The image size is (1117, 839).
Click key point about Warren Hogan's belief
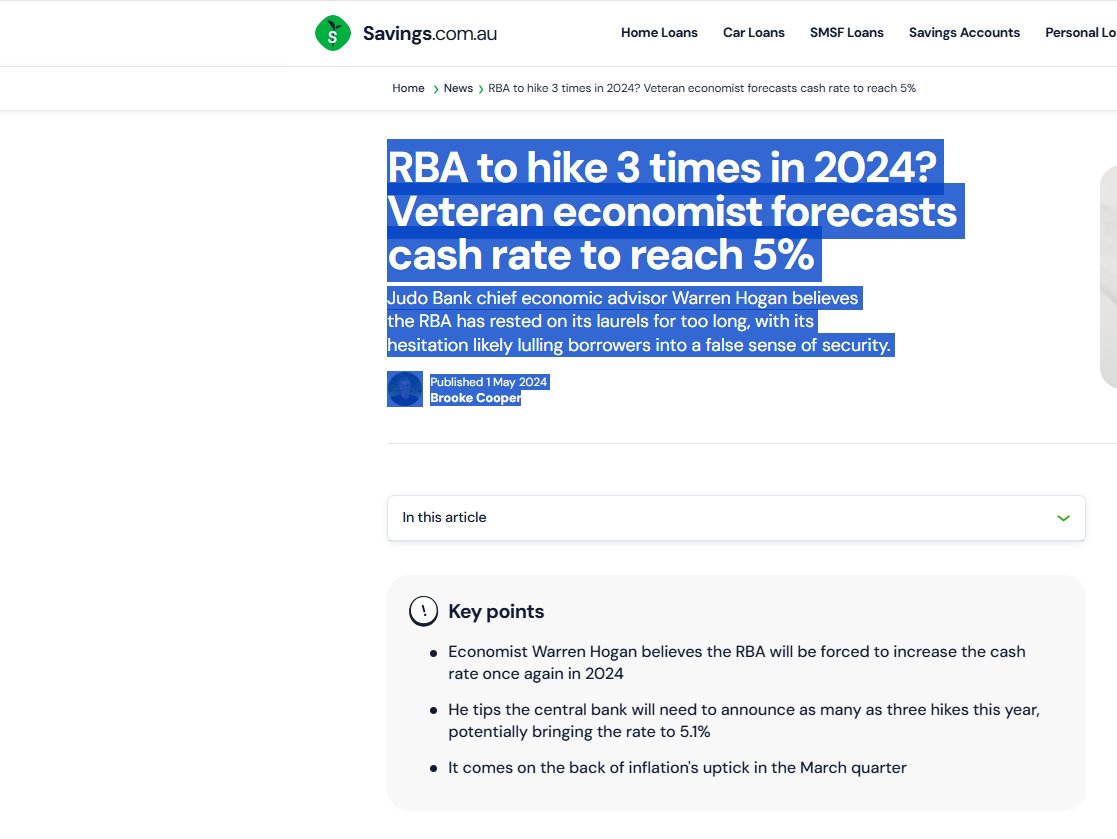tap(737, 662)
